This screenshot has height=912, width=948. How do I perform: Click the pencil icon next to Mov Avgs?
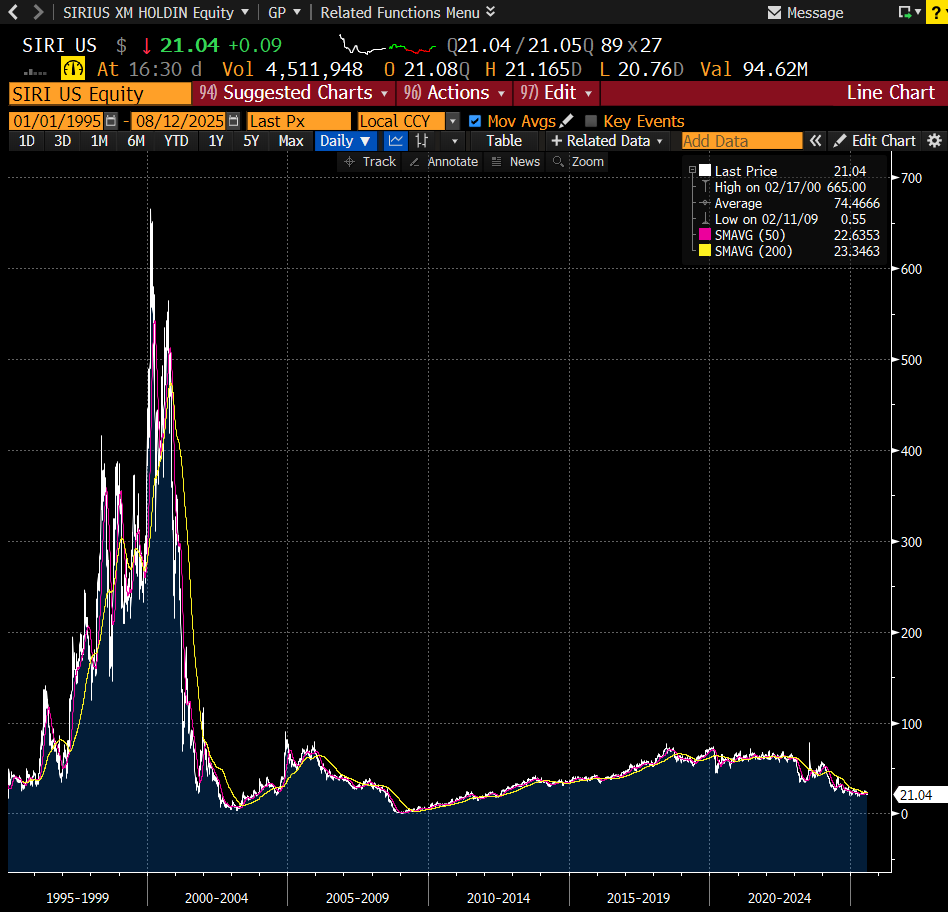click(x=567, y=121)
